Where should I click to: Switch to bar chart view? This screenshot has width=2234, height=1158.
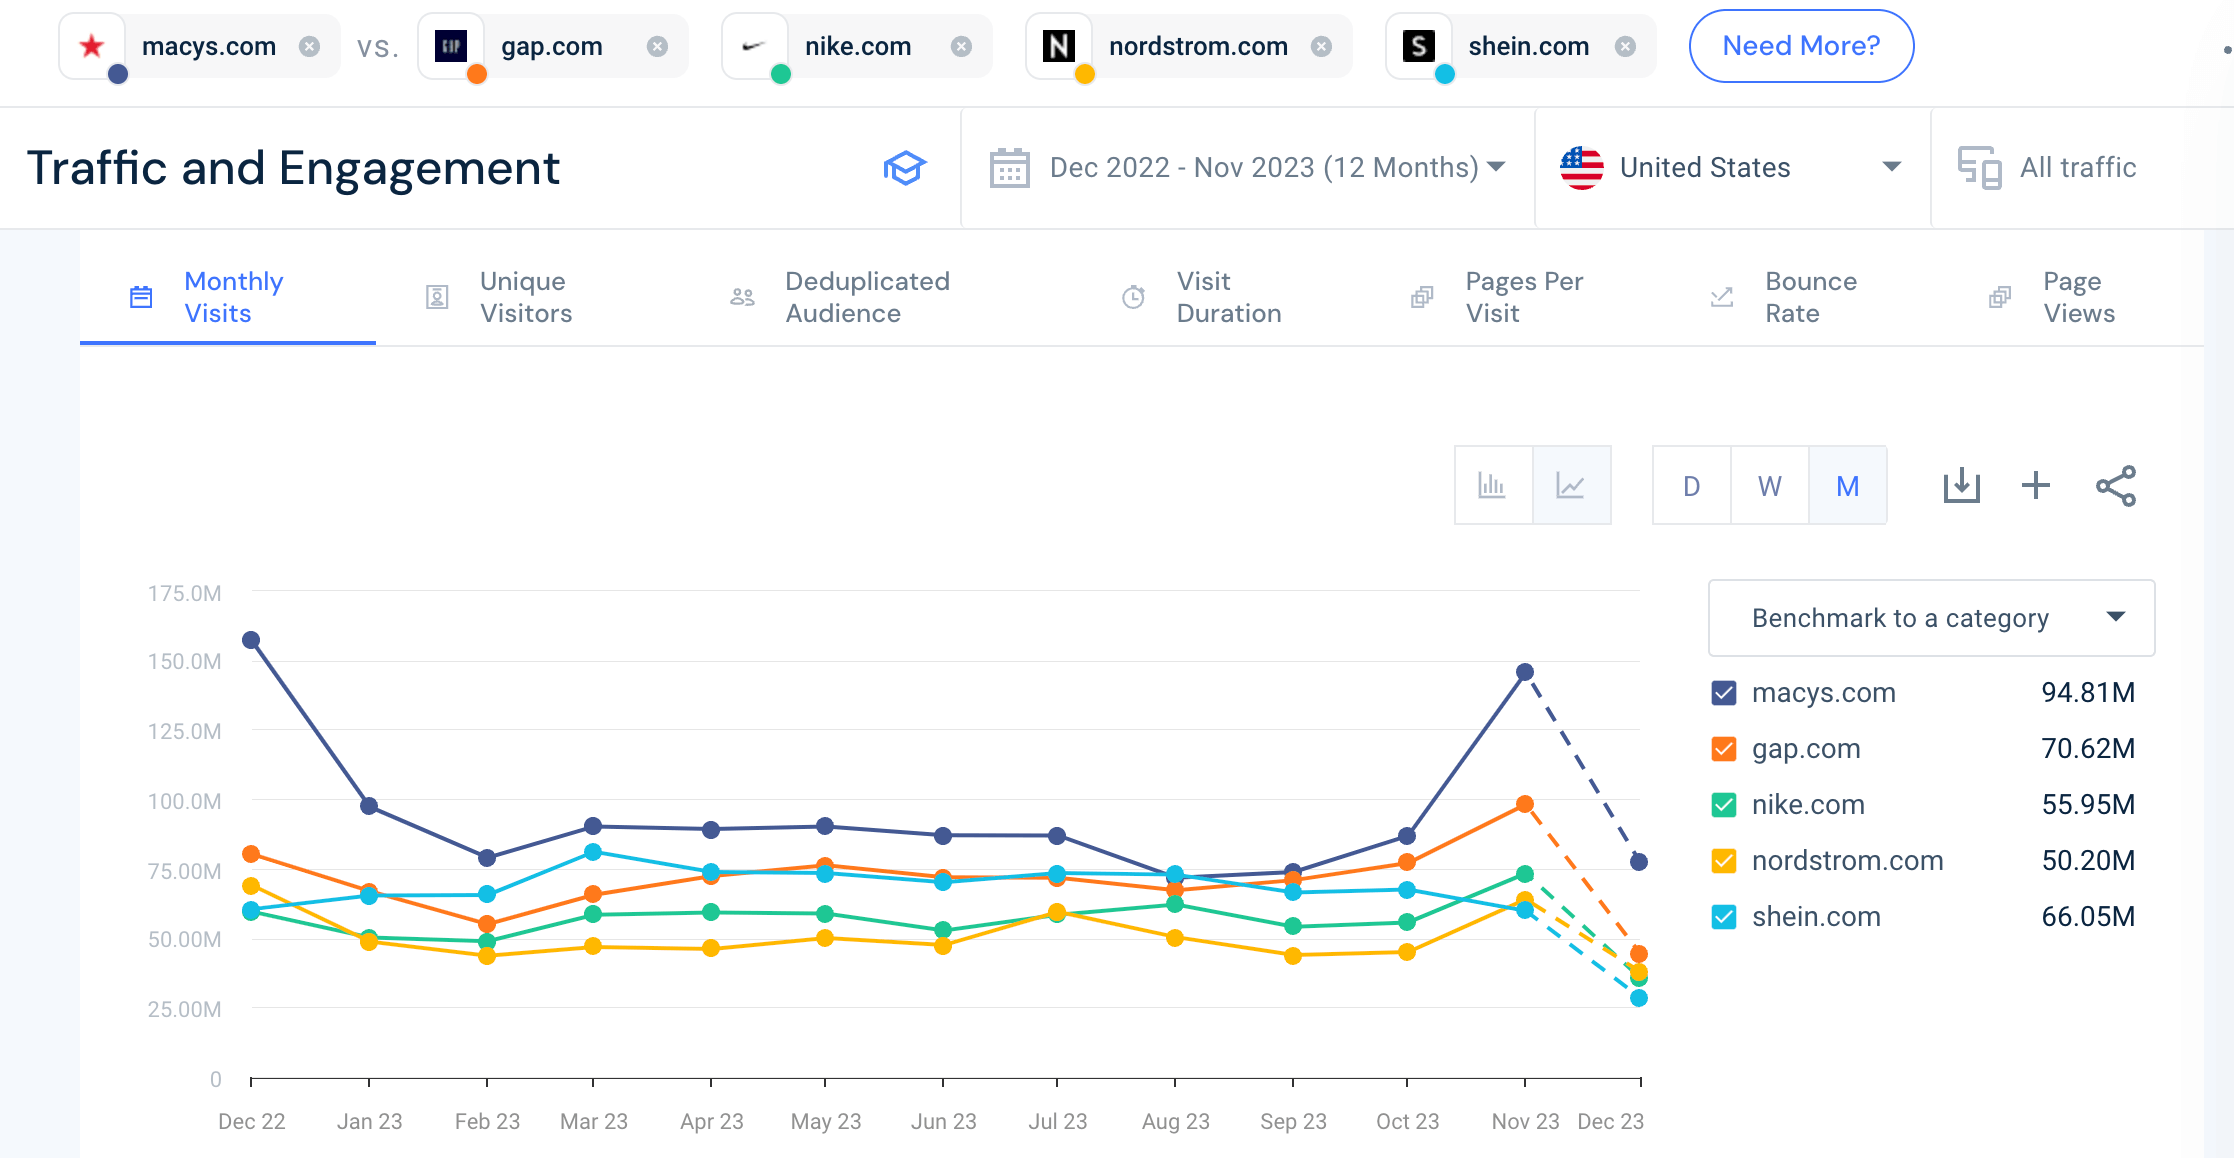pos(1493,486)
